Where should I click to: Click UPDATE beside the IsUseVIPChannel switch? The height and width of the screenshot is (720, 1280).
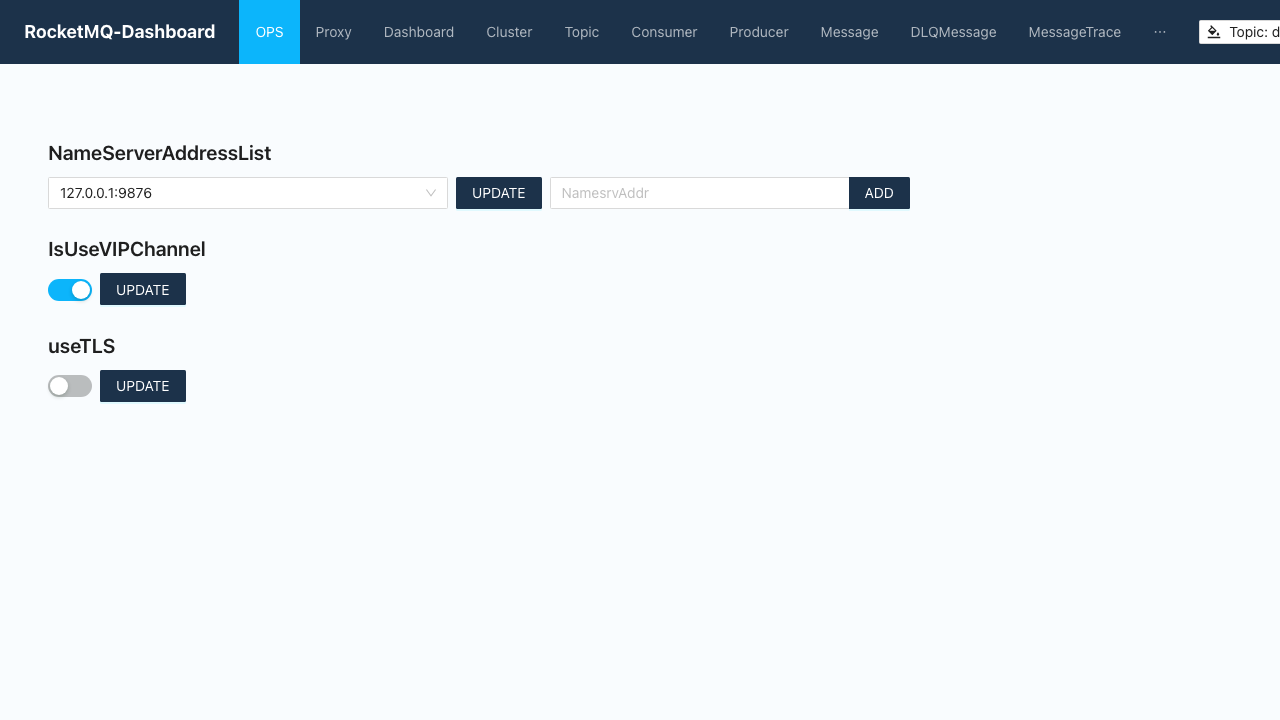tap(143, 289)
